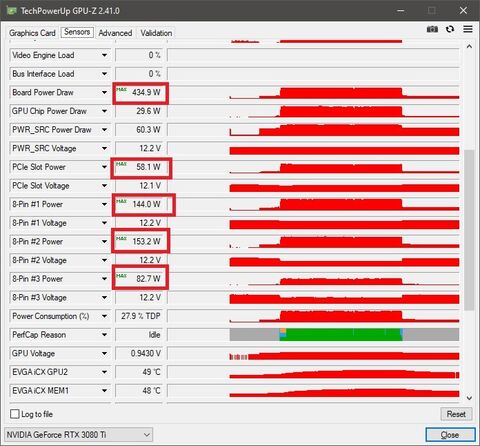480x446 pixels.
Task: Open the Advanced tab
Action: (115, 33)
